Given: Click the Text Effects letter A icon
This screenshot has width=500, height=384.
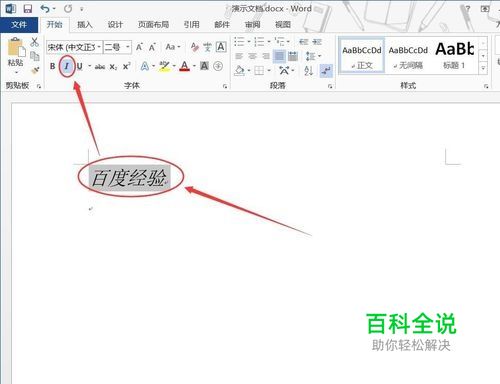Looking at the screenshot, I should pyautogui.click(x=144, y=66).
